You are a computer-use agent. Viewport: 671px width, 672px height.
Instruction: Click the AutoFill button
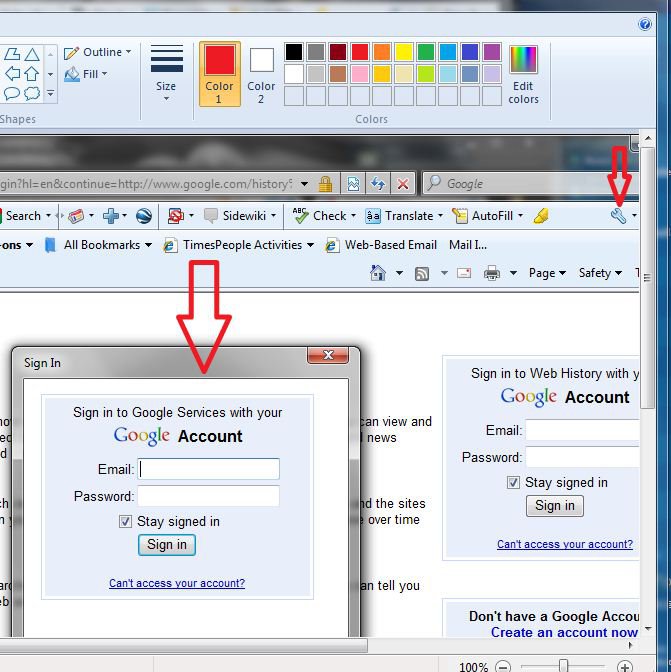488,216
